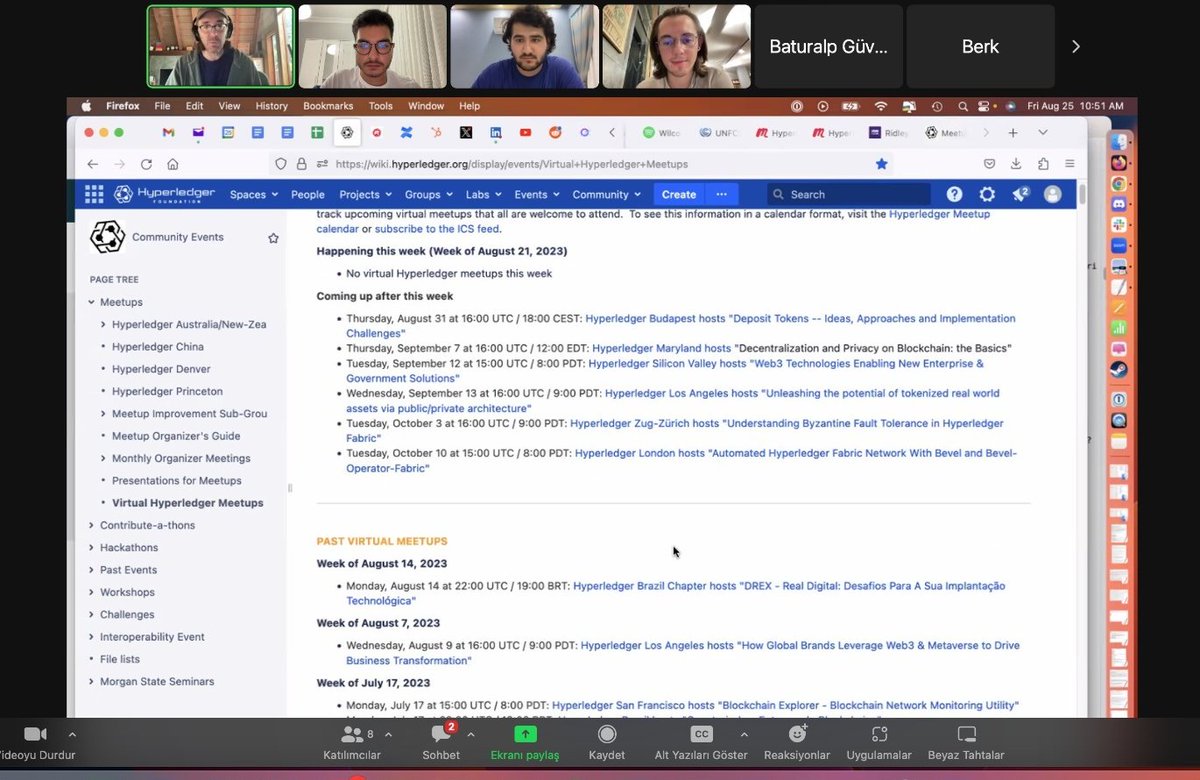This screenshot has height=780, width=1200.
Task: Collapse the Meetups tree node
Action: click(x=91, y=302)
